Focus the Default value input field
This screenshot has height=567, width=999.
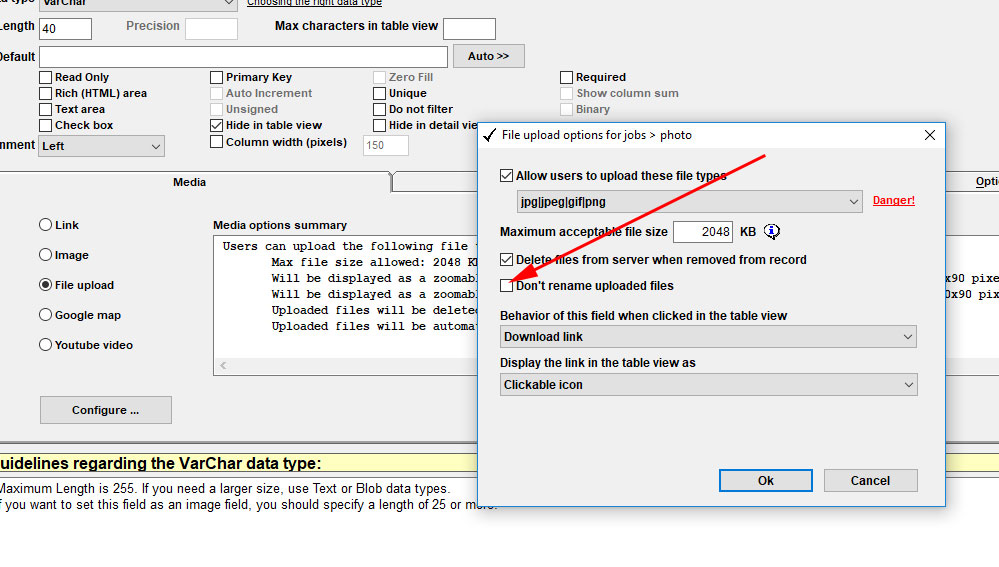[243, 57]
